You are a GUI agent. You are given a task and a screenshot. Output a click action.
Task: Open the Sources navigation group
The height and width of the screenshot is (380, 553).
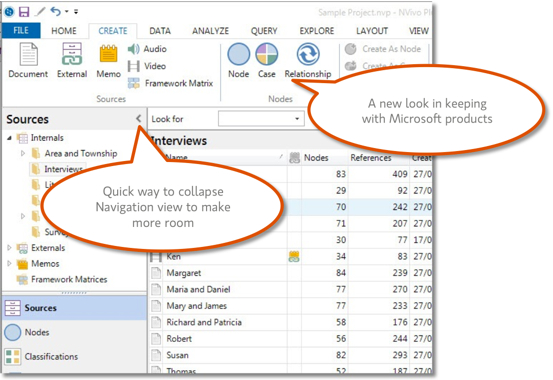coord(74,308)
